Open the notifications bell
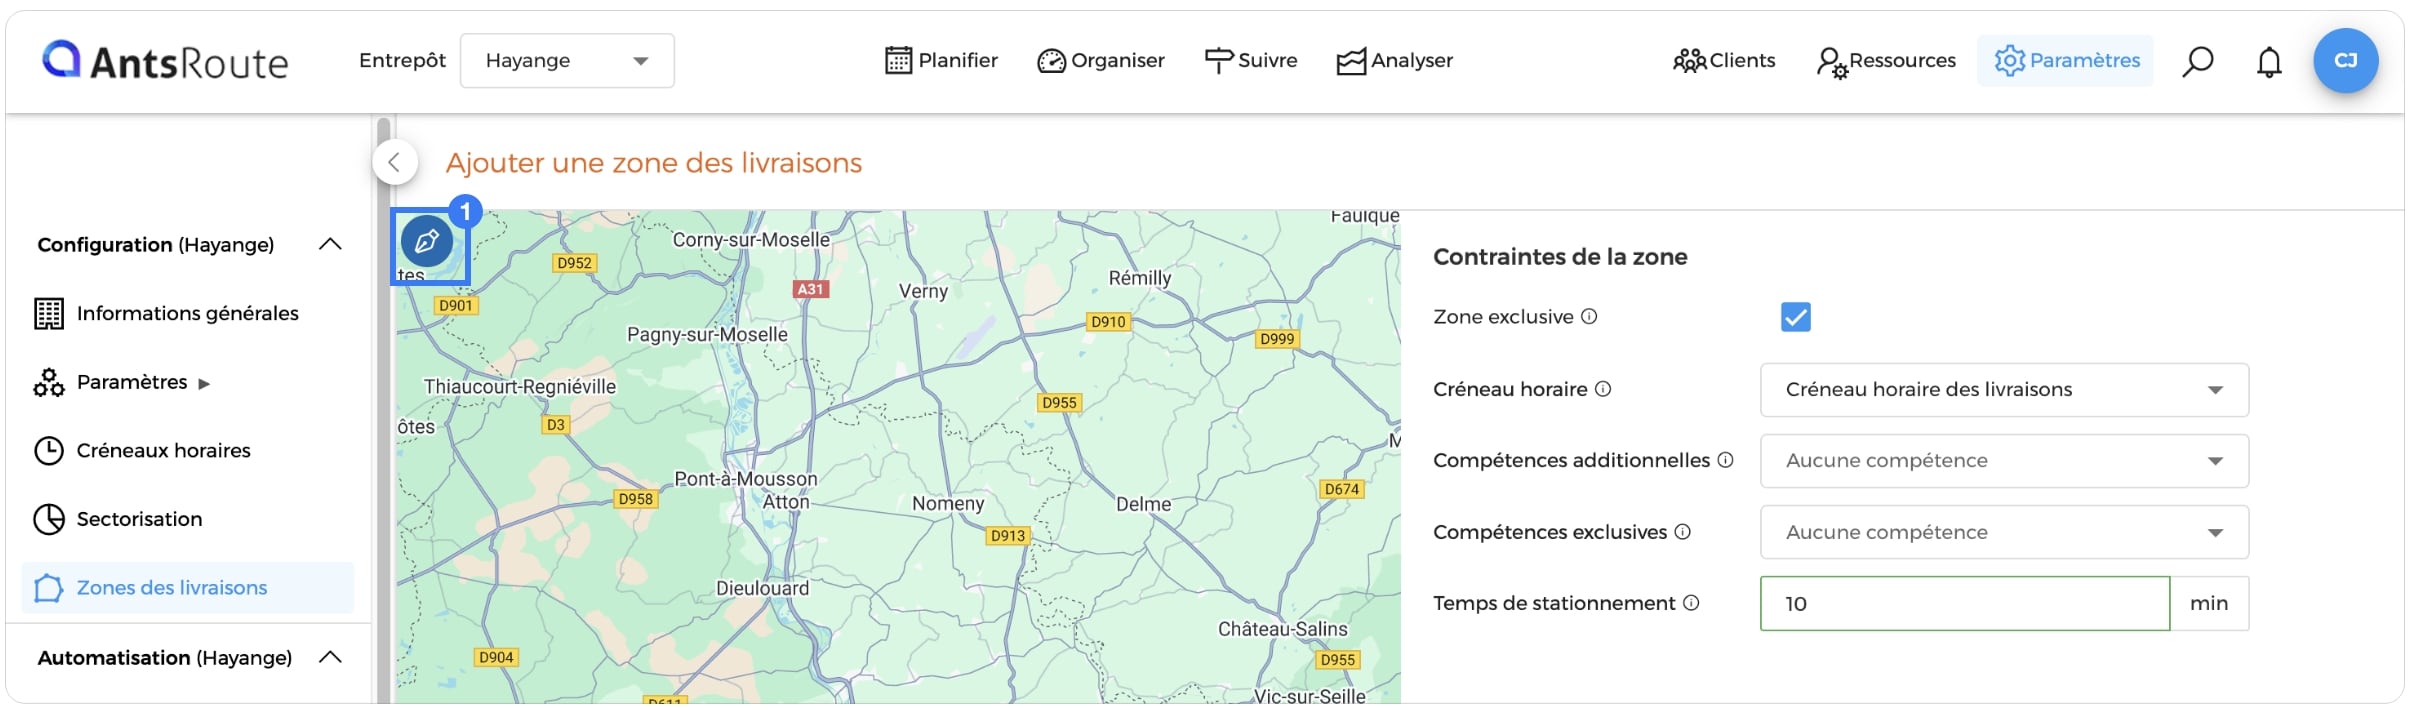Screen dimensions: 2410x710 (2269, 62)
